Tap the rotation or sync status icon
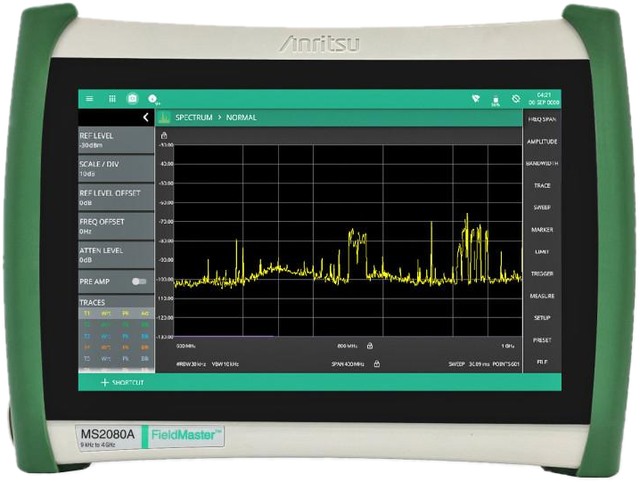 tap(516, 99)
